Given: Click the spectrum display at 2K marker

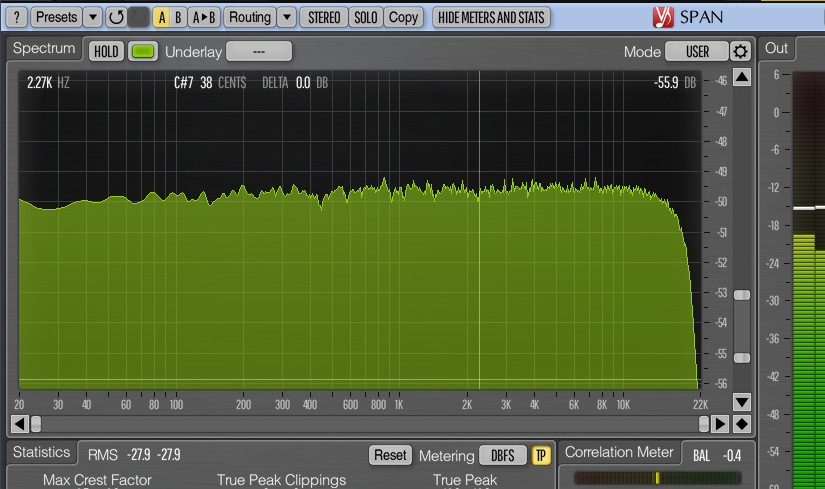Looking at the screenshot, I should tap(467, 405).
